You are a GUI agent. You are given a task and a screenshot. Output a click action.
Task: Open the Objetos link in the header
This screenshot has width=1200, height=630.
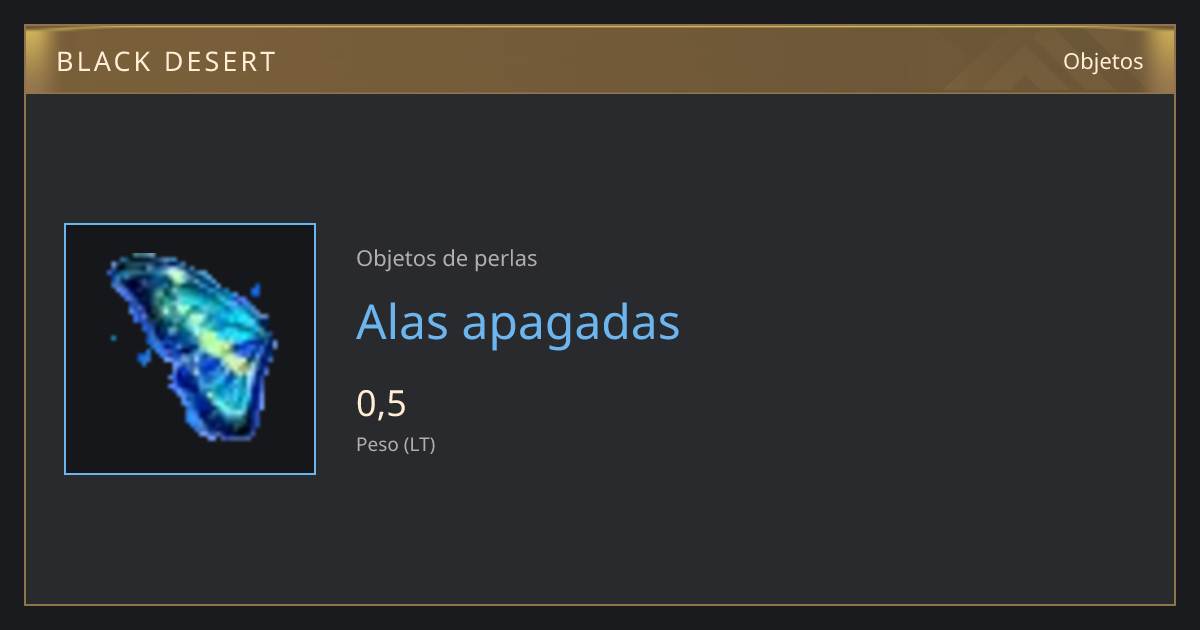(x=1103, y=61)
